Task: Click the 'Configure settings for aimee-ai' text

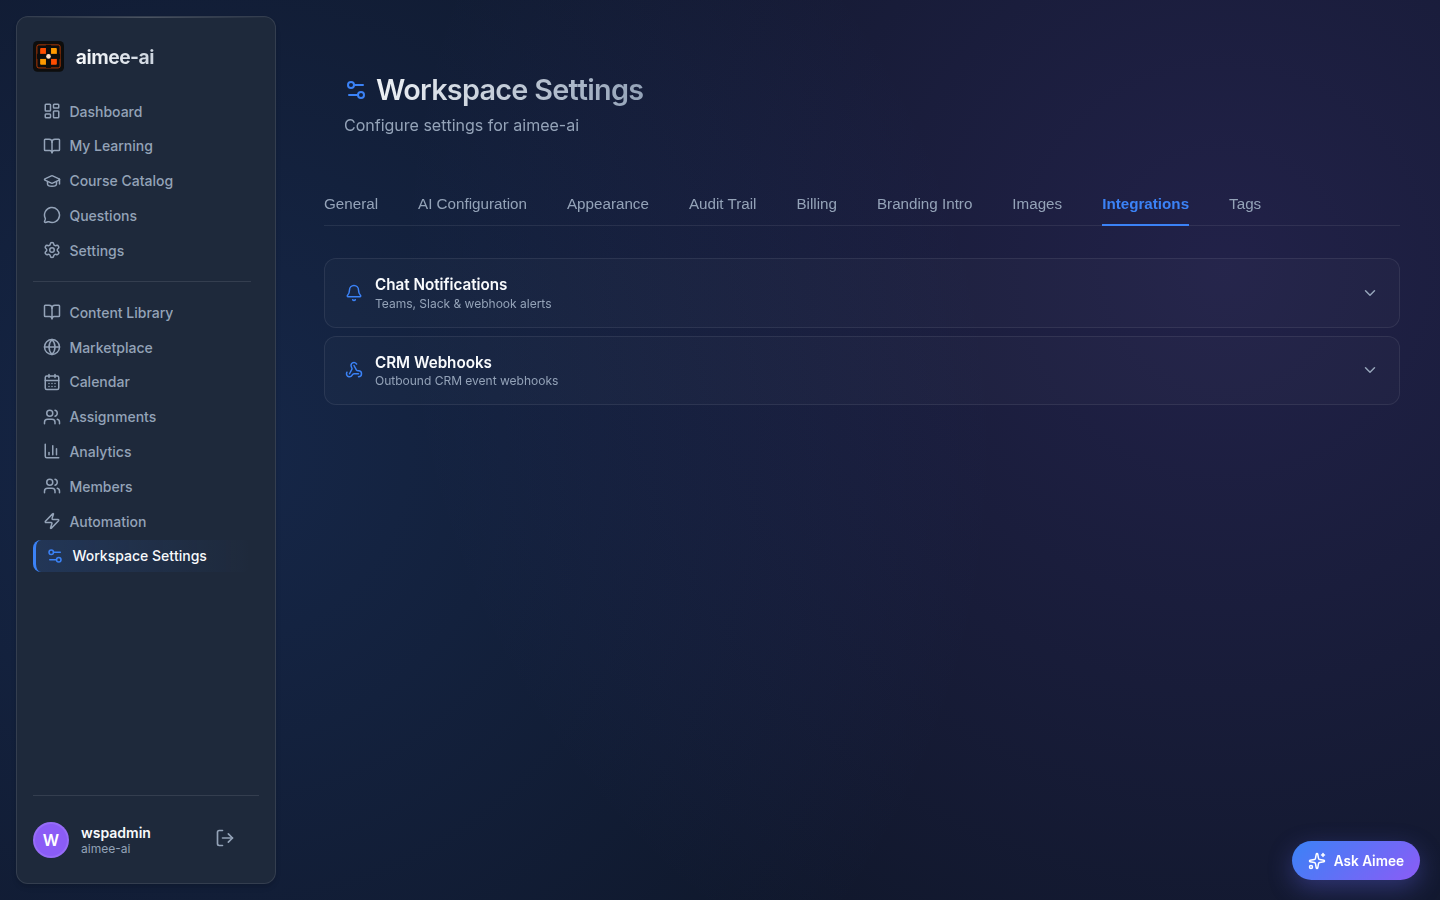Action: click(x=461, y=125)
